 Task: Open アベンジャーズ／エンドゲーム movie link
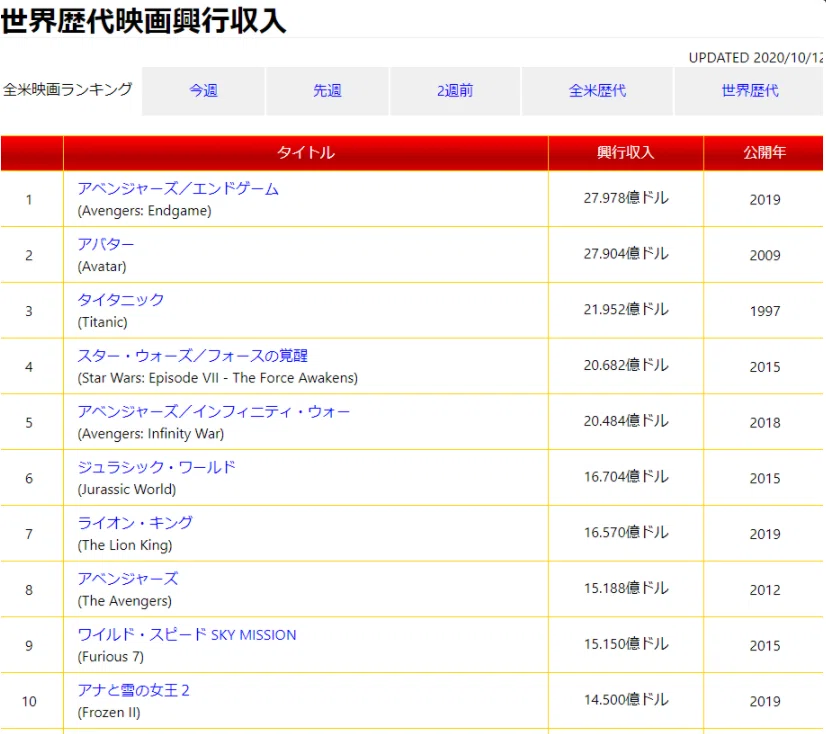[x=178, y=189]
